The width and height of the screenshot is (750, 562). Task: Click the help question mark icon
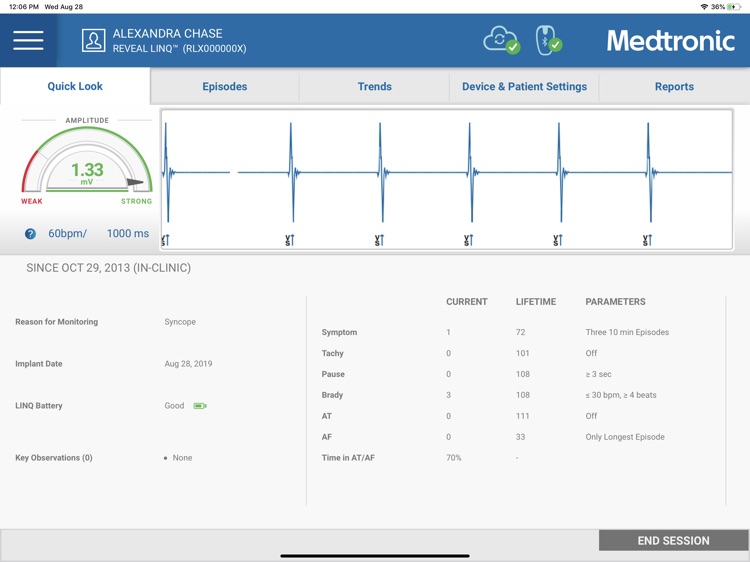30,234
